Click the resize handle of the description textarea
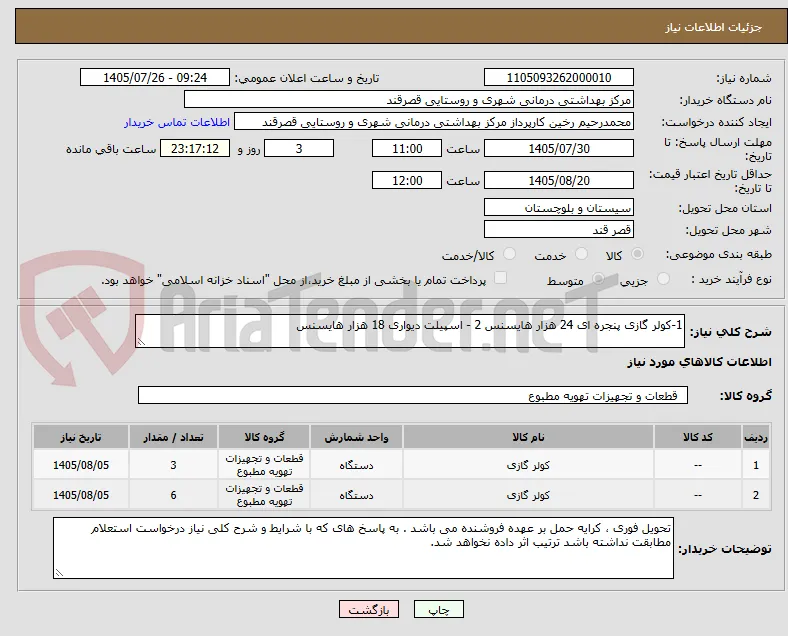 [x=141, y=343]
